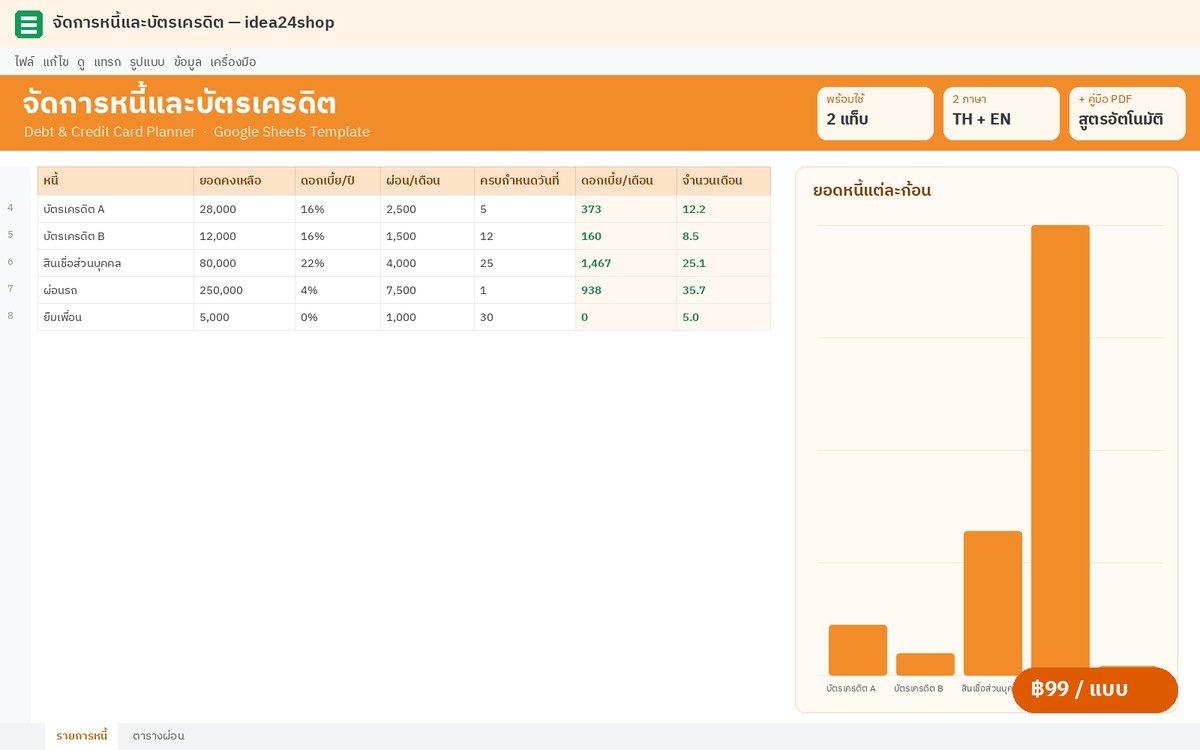Select the ผ่อน/เดือน column header
1200x750 pixels.
click(x=428, y=181)
